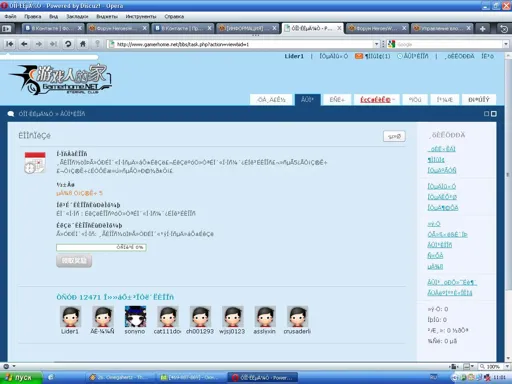
Task: Click the wand icon beside the home button
Action: click(97, 44)
